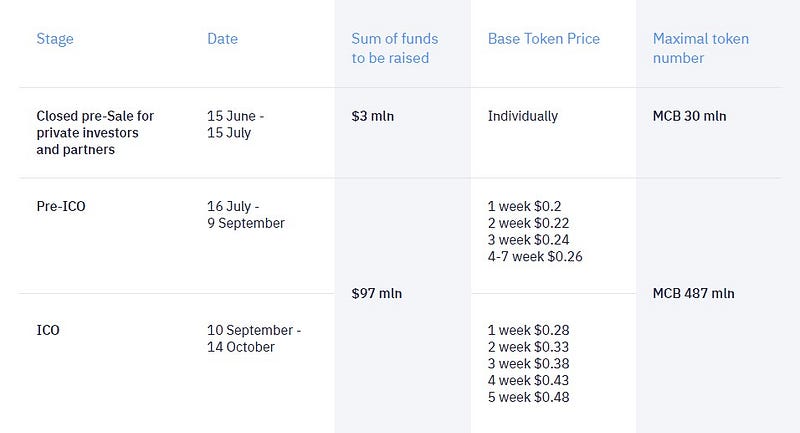Click the $97 mln funds value
Viewport: 800px width, 433px height.
[x=377, y=294]
